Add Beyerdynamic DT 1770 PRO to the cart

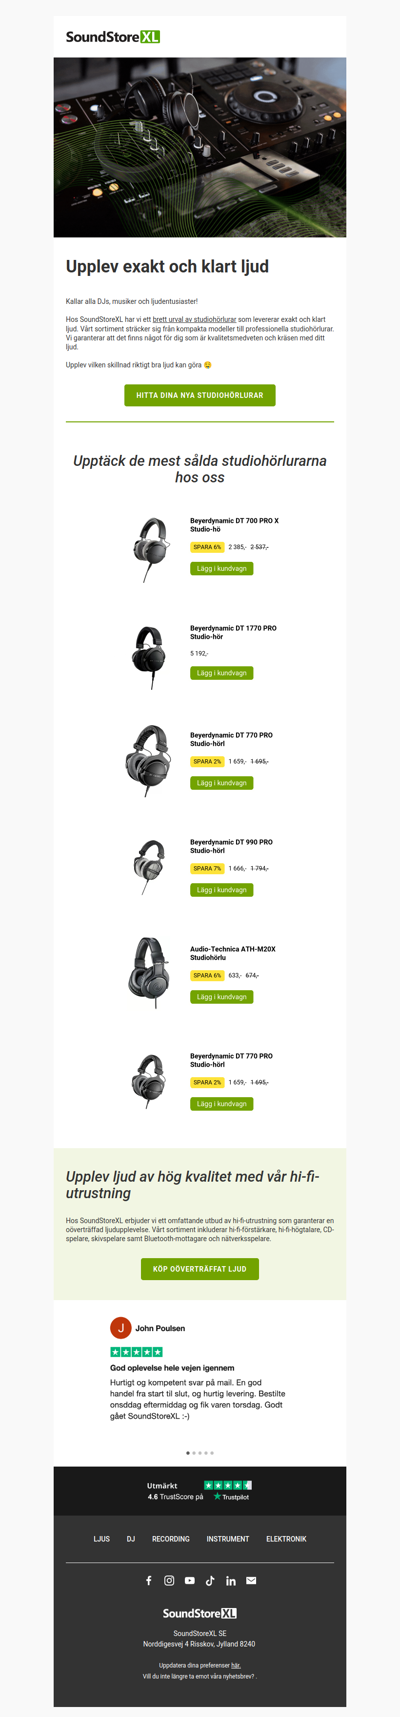point(222,673)
